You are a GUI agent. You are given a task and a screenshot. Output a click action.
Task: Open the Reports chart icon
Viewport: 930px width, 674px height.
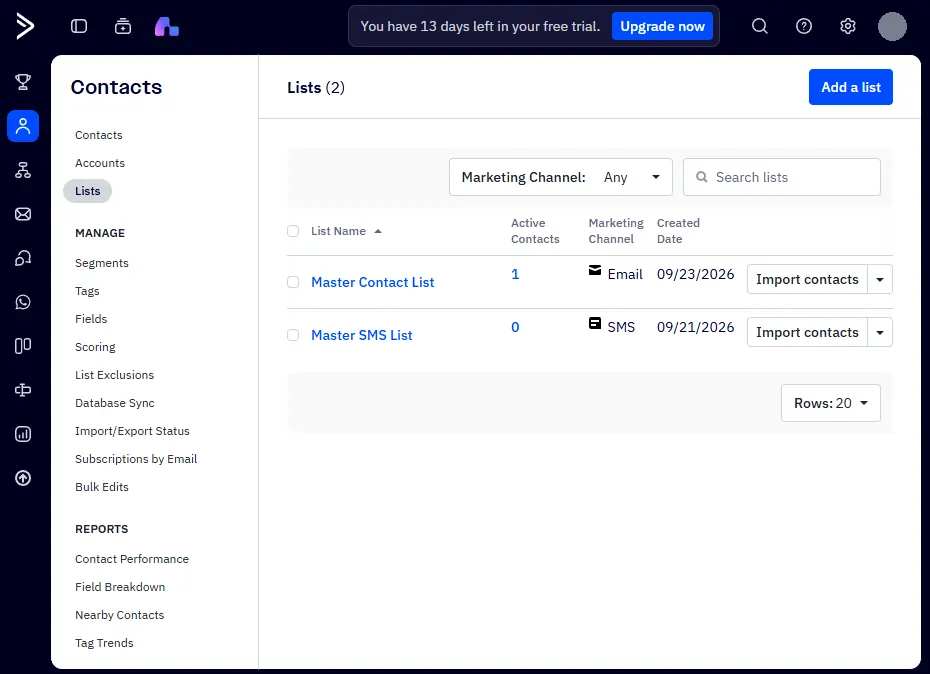[x=23, y=434]
